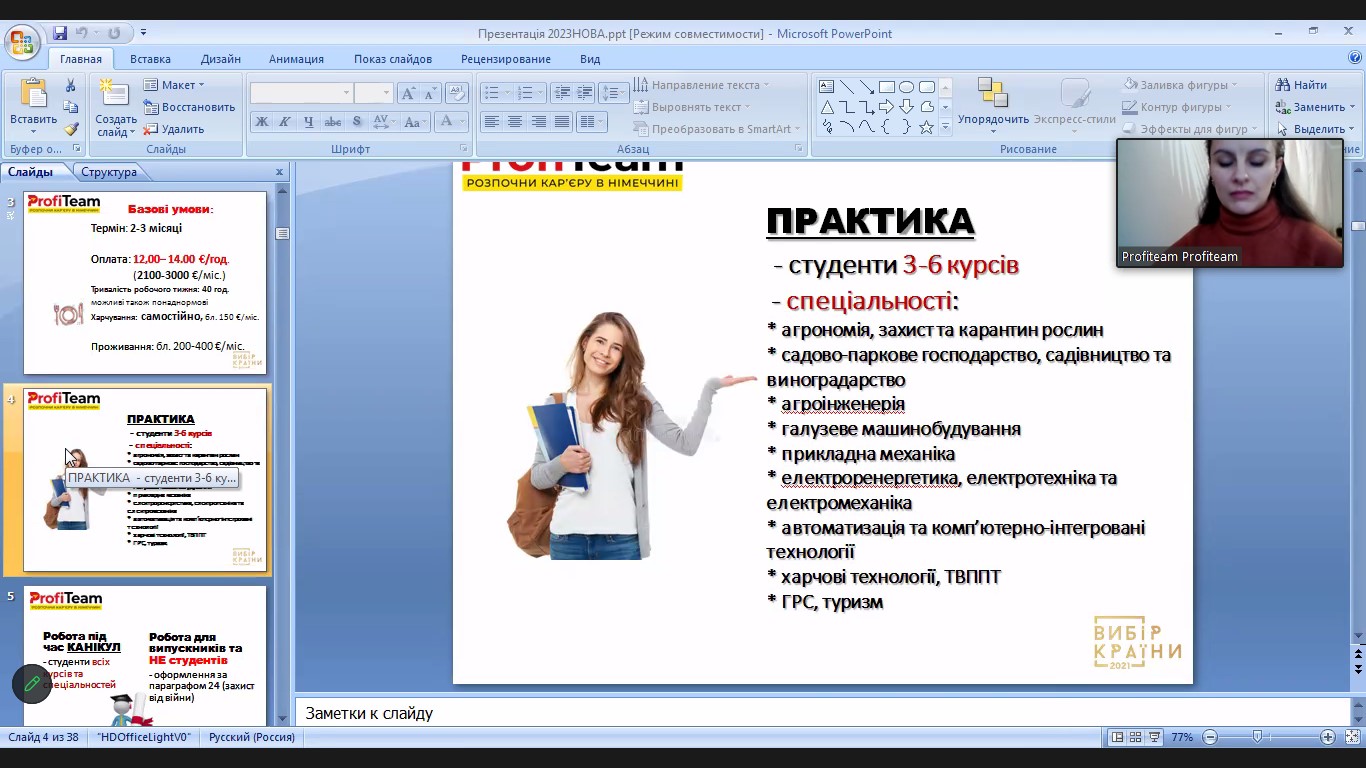Toggle italic К formatting

pos(285,122)
